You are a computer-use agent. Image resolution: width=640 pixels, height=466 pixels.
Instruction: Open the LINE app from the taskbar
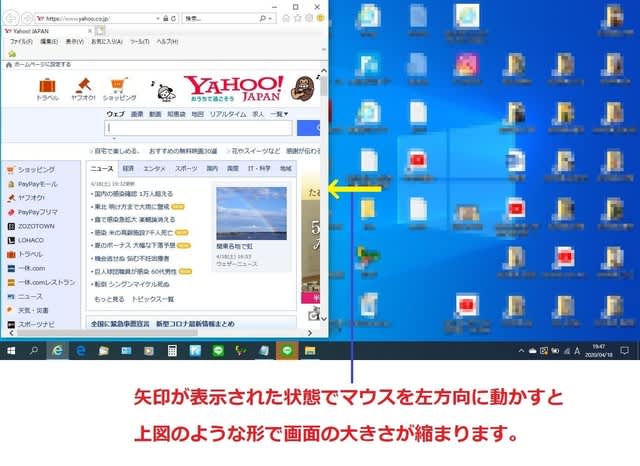[x=218, y=351]
